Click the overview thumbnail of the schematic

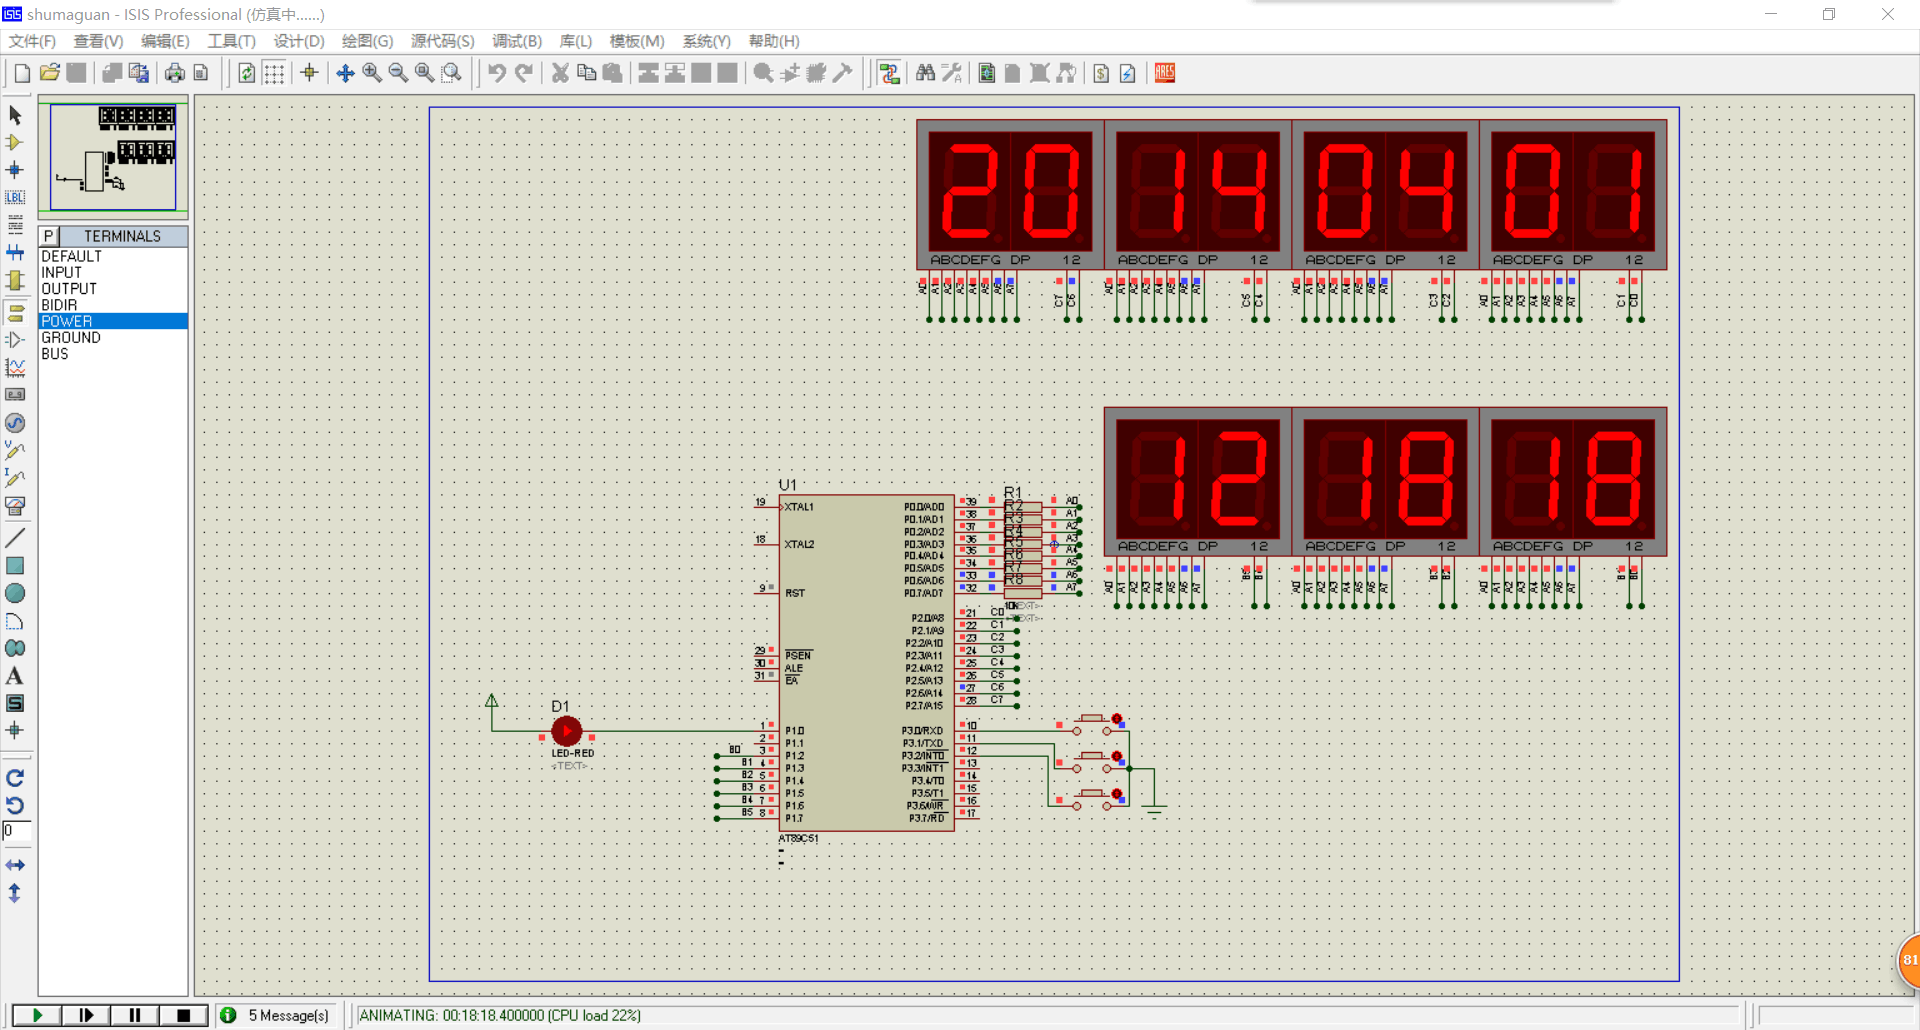click(x=113, y=156)
